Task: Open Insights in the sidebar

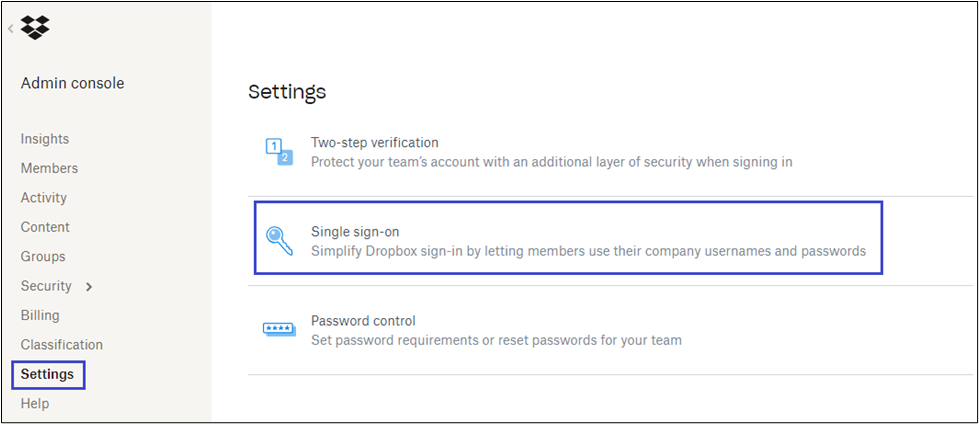Action: [x=45, y=139]
